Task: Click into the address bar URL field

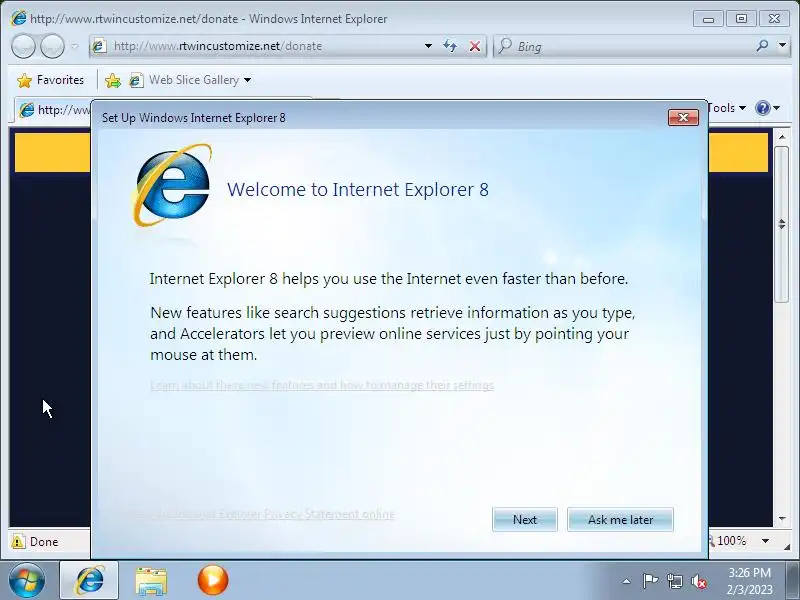Action: click(x=263, y=46)
